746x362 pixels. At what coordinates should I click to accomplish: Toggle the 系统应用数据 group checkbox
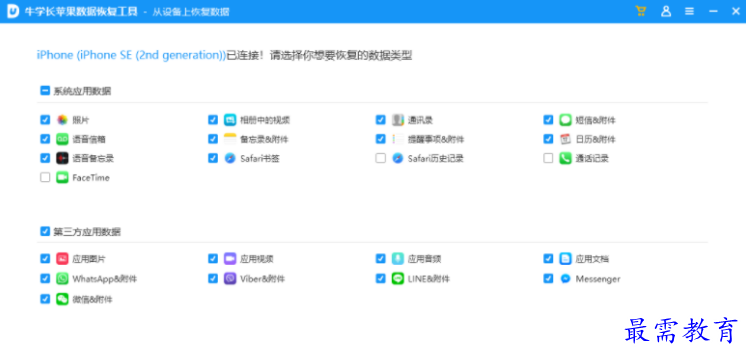tap(45, 90)
